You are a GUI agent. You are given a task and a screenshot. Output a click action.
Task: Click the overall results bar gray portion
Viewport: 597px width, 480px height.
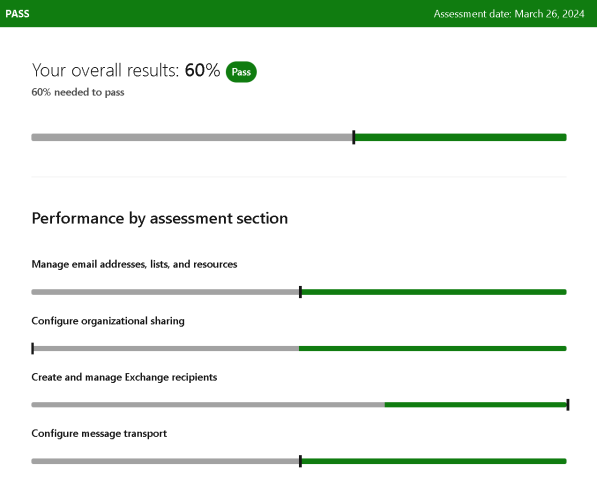192,137
